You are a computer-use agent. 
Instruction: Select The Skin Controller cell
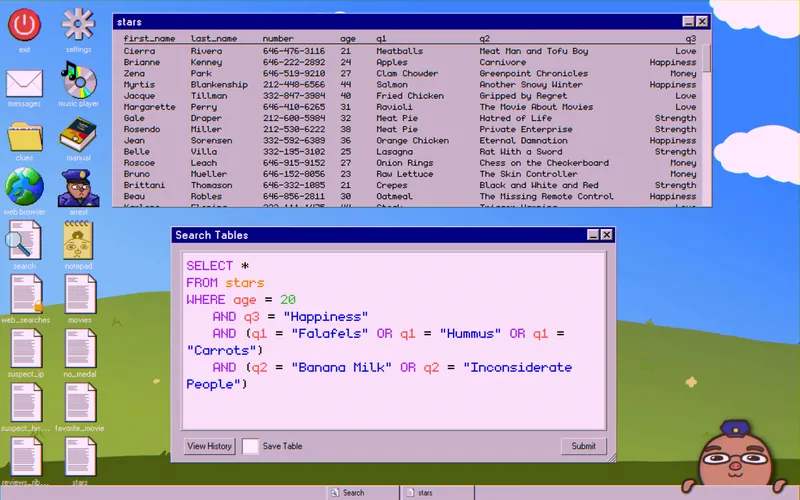[x=529, y=174]
